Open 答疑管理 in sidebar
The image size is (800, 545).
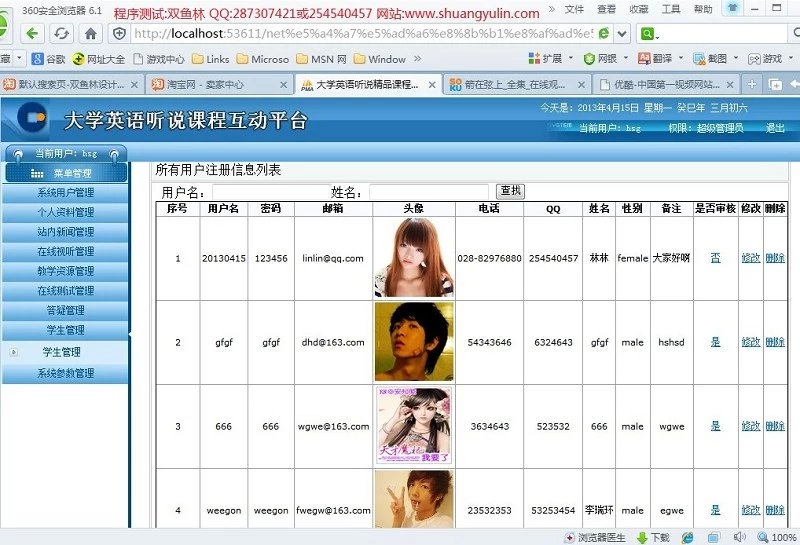(x=65, y=310)
